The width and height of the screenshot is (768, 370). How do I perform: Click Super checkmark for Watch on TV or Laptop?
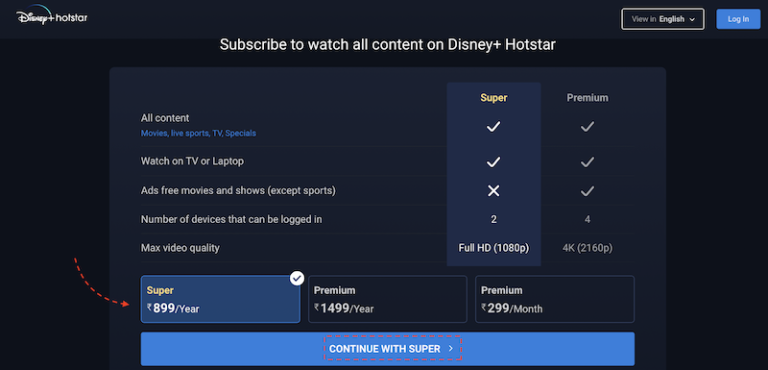[x=493, y=162]
